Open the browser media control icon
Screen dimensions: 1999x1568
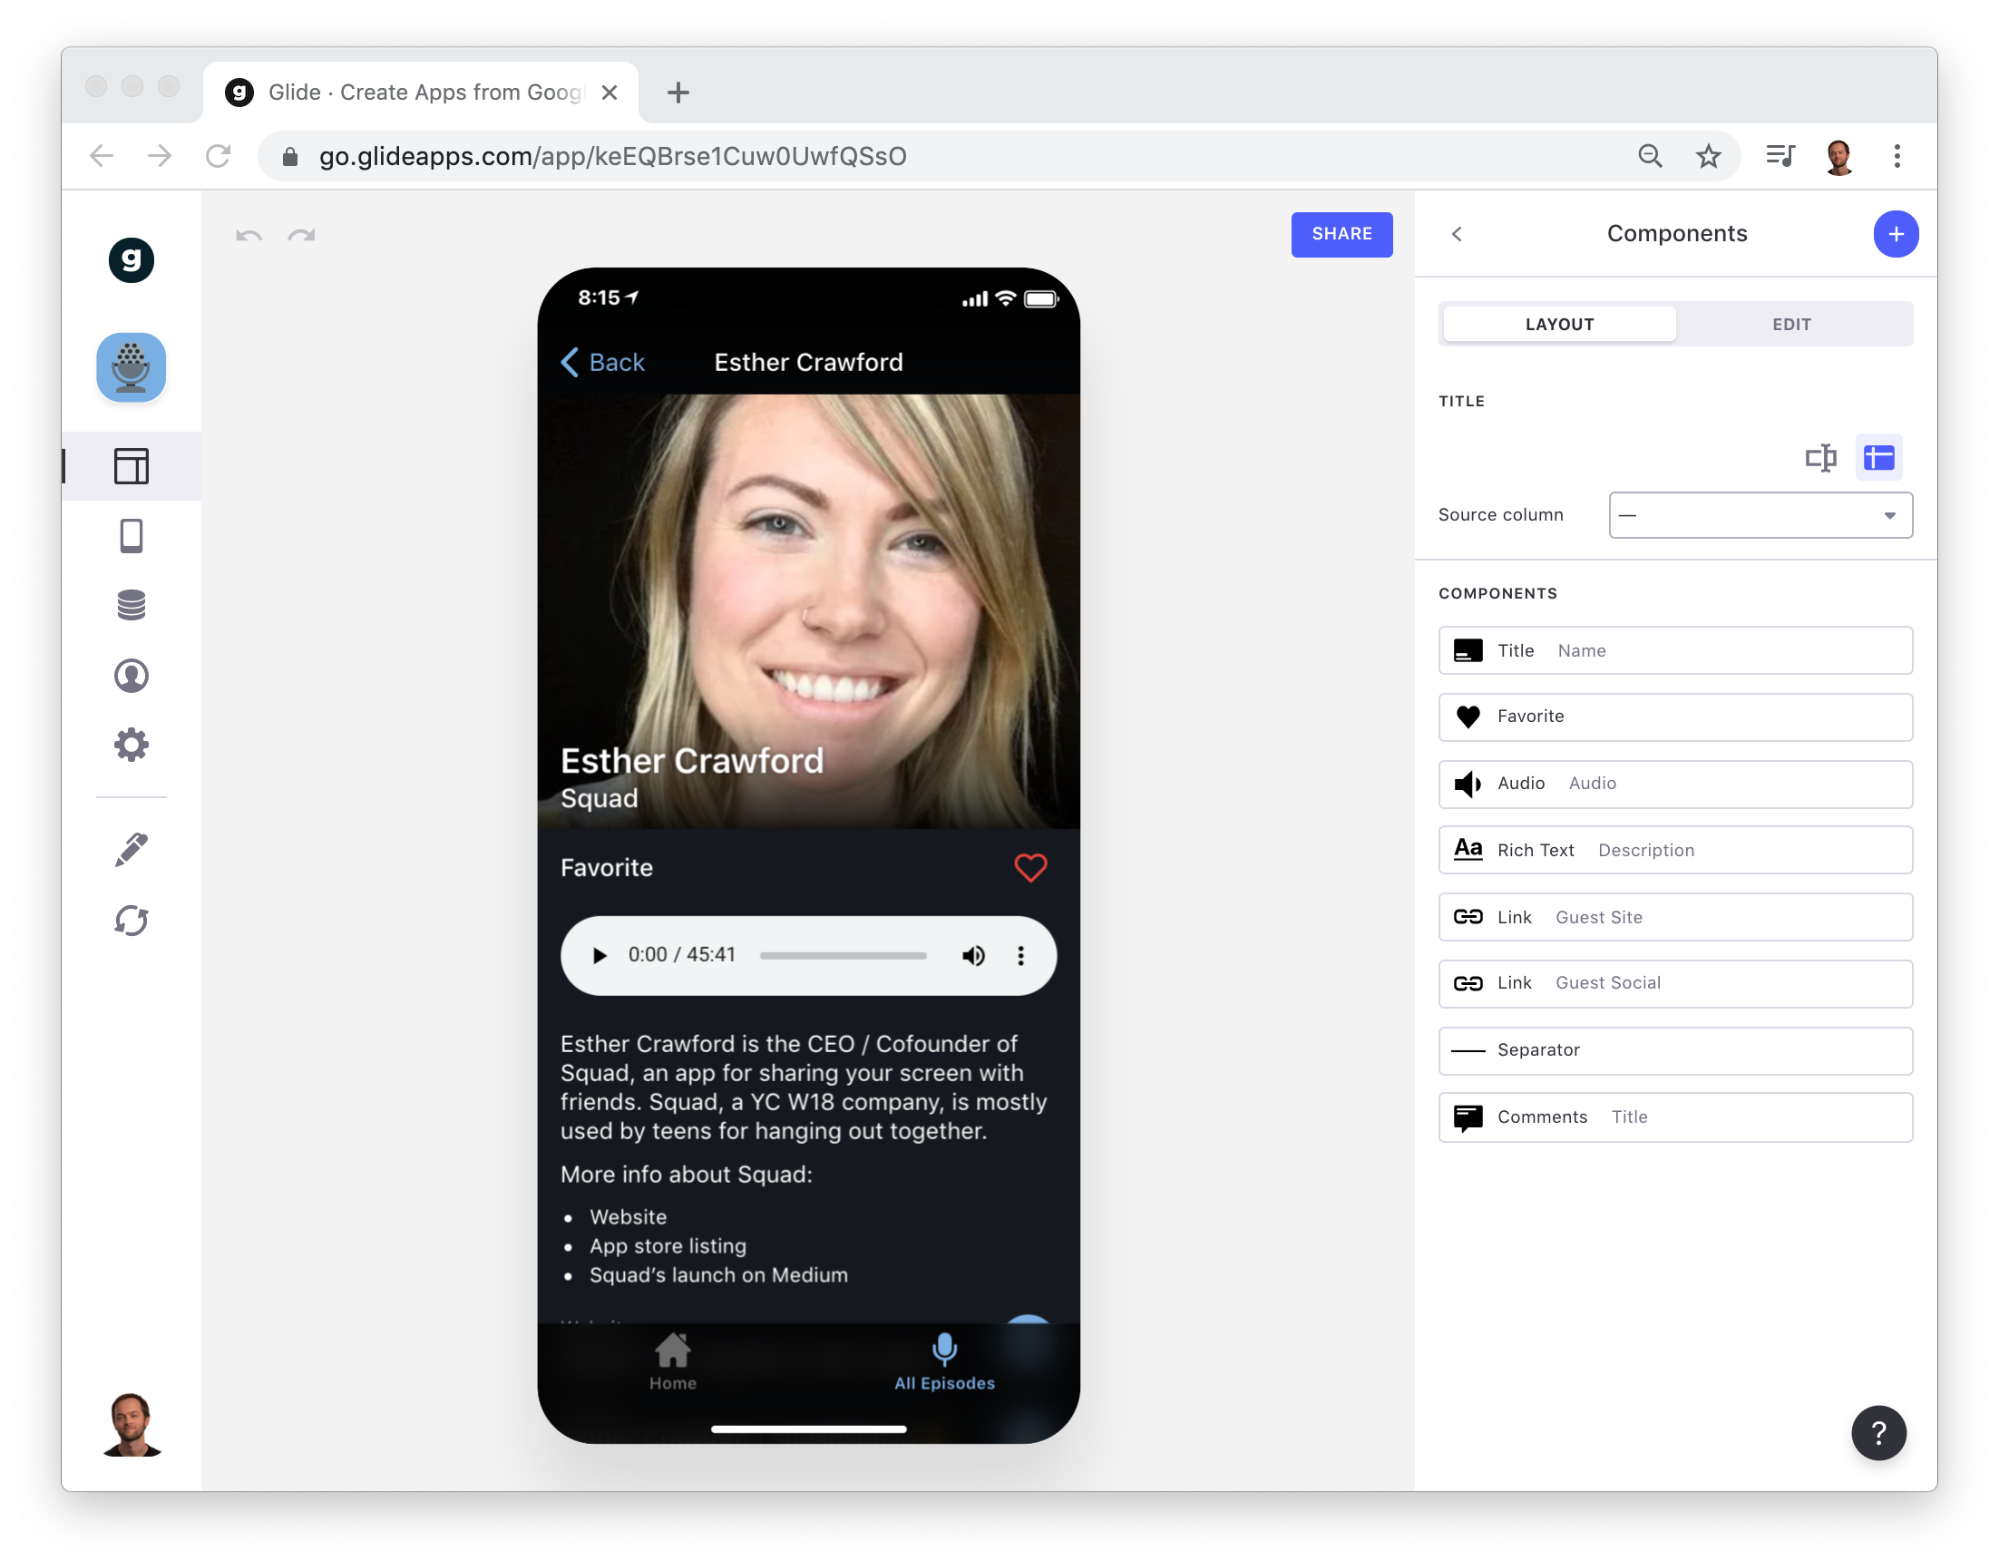1780,156
